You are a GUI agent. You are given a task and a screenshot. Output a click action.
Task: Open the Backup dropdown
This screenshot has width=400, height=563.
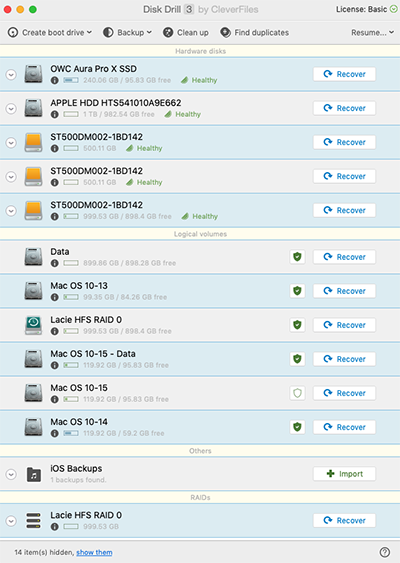click(x=127, y=32)
